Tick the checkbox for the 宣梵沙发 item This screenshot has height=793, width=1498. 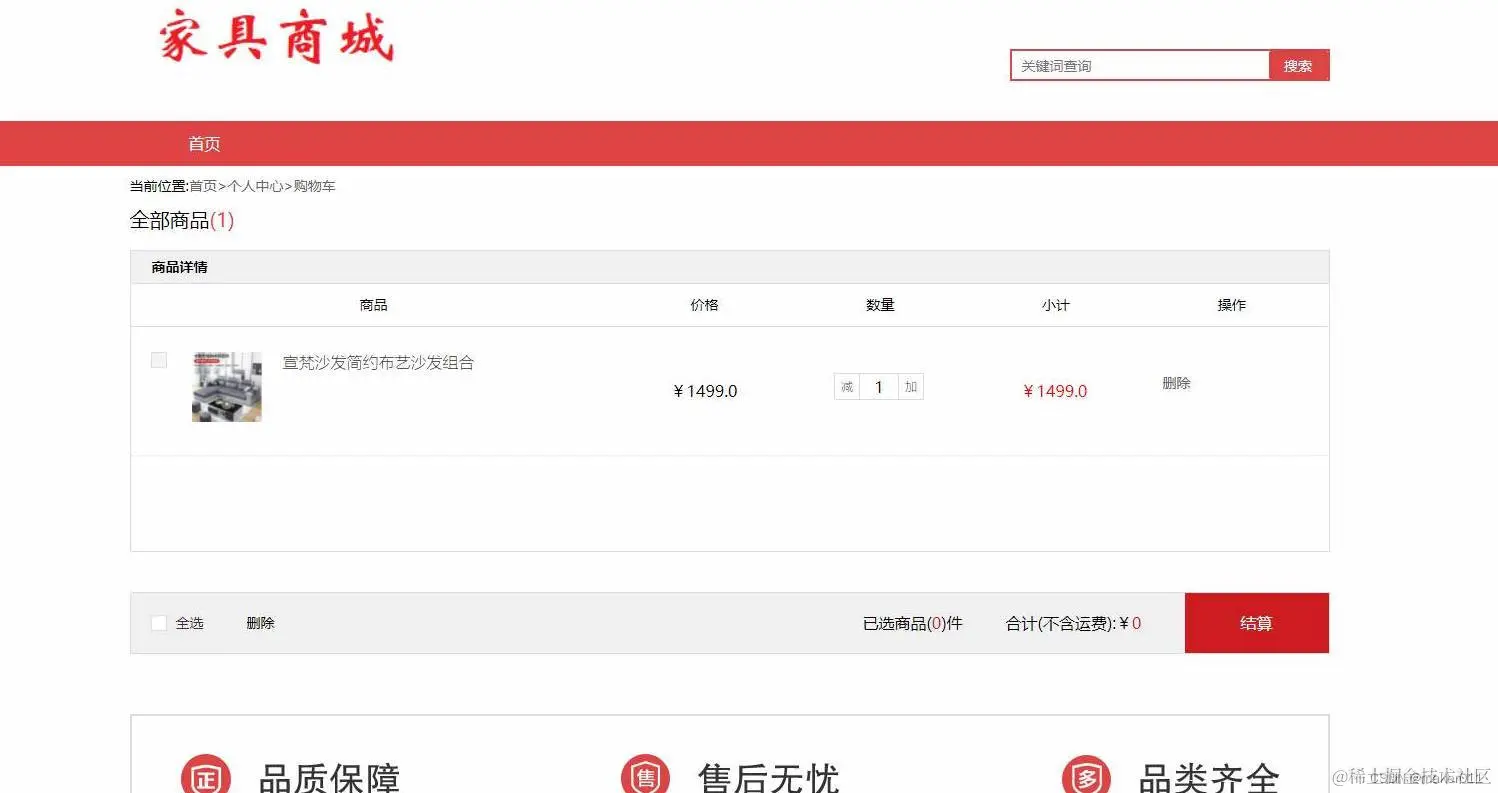point(159,360)
